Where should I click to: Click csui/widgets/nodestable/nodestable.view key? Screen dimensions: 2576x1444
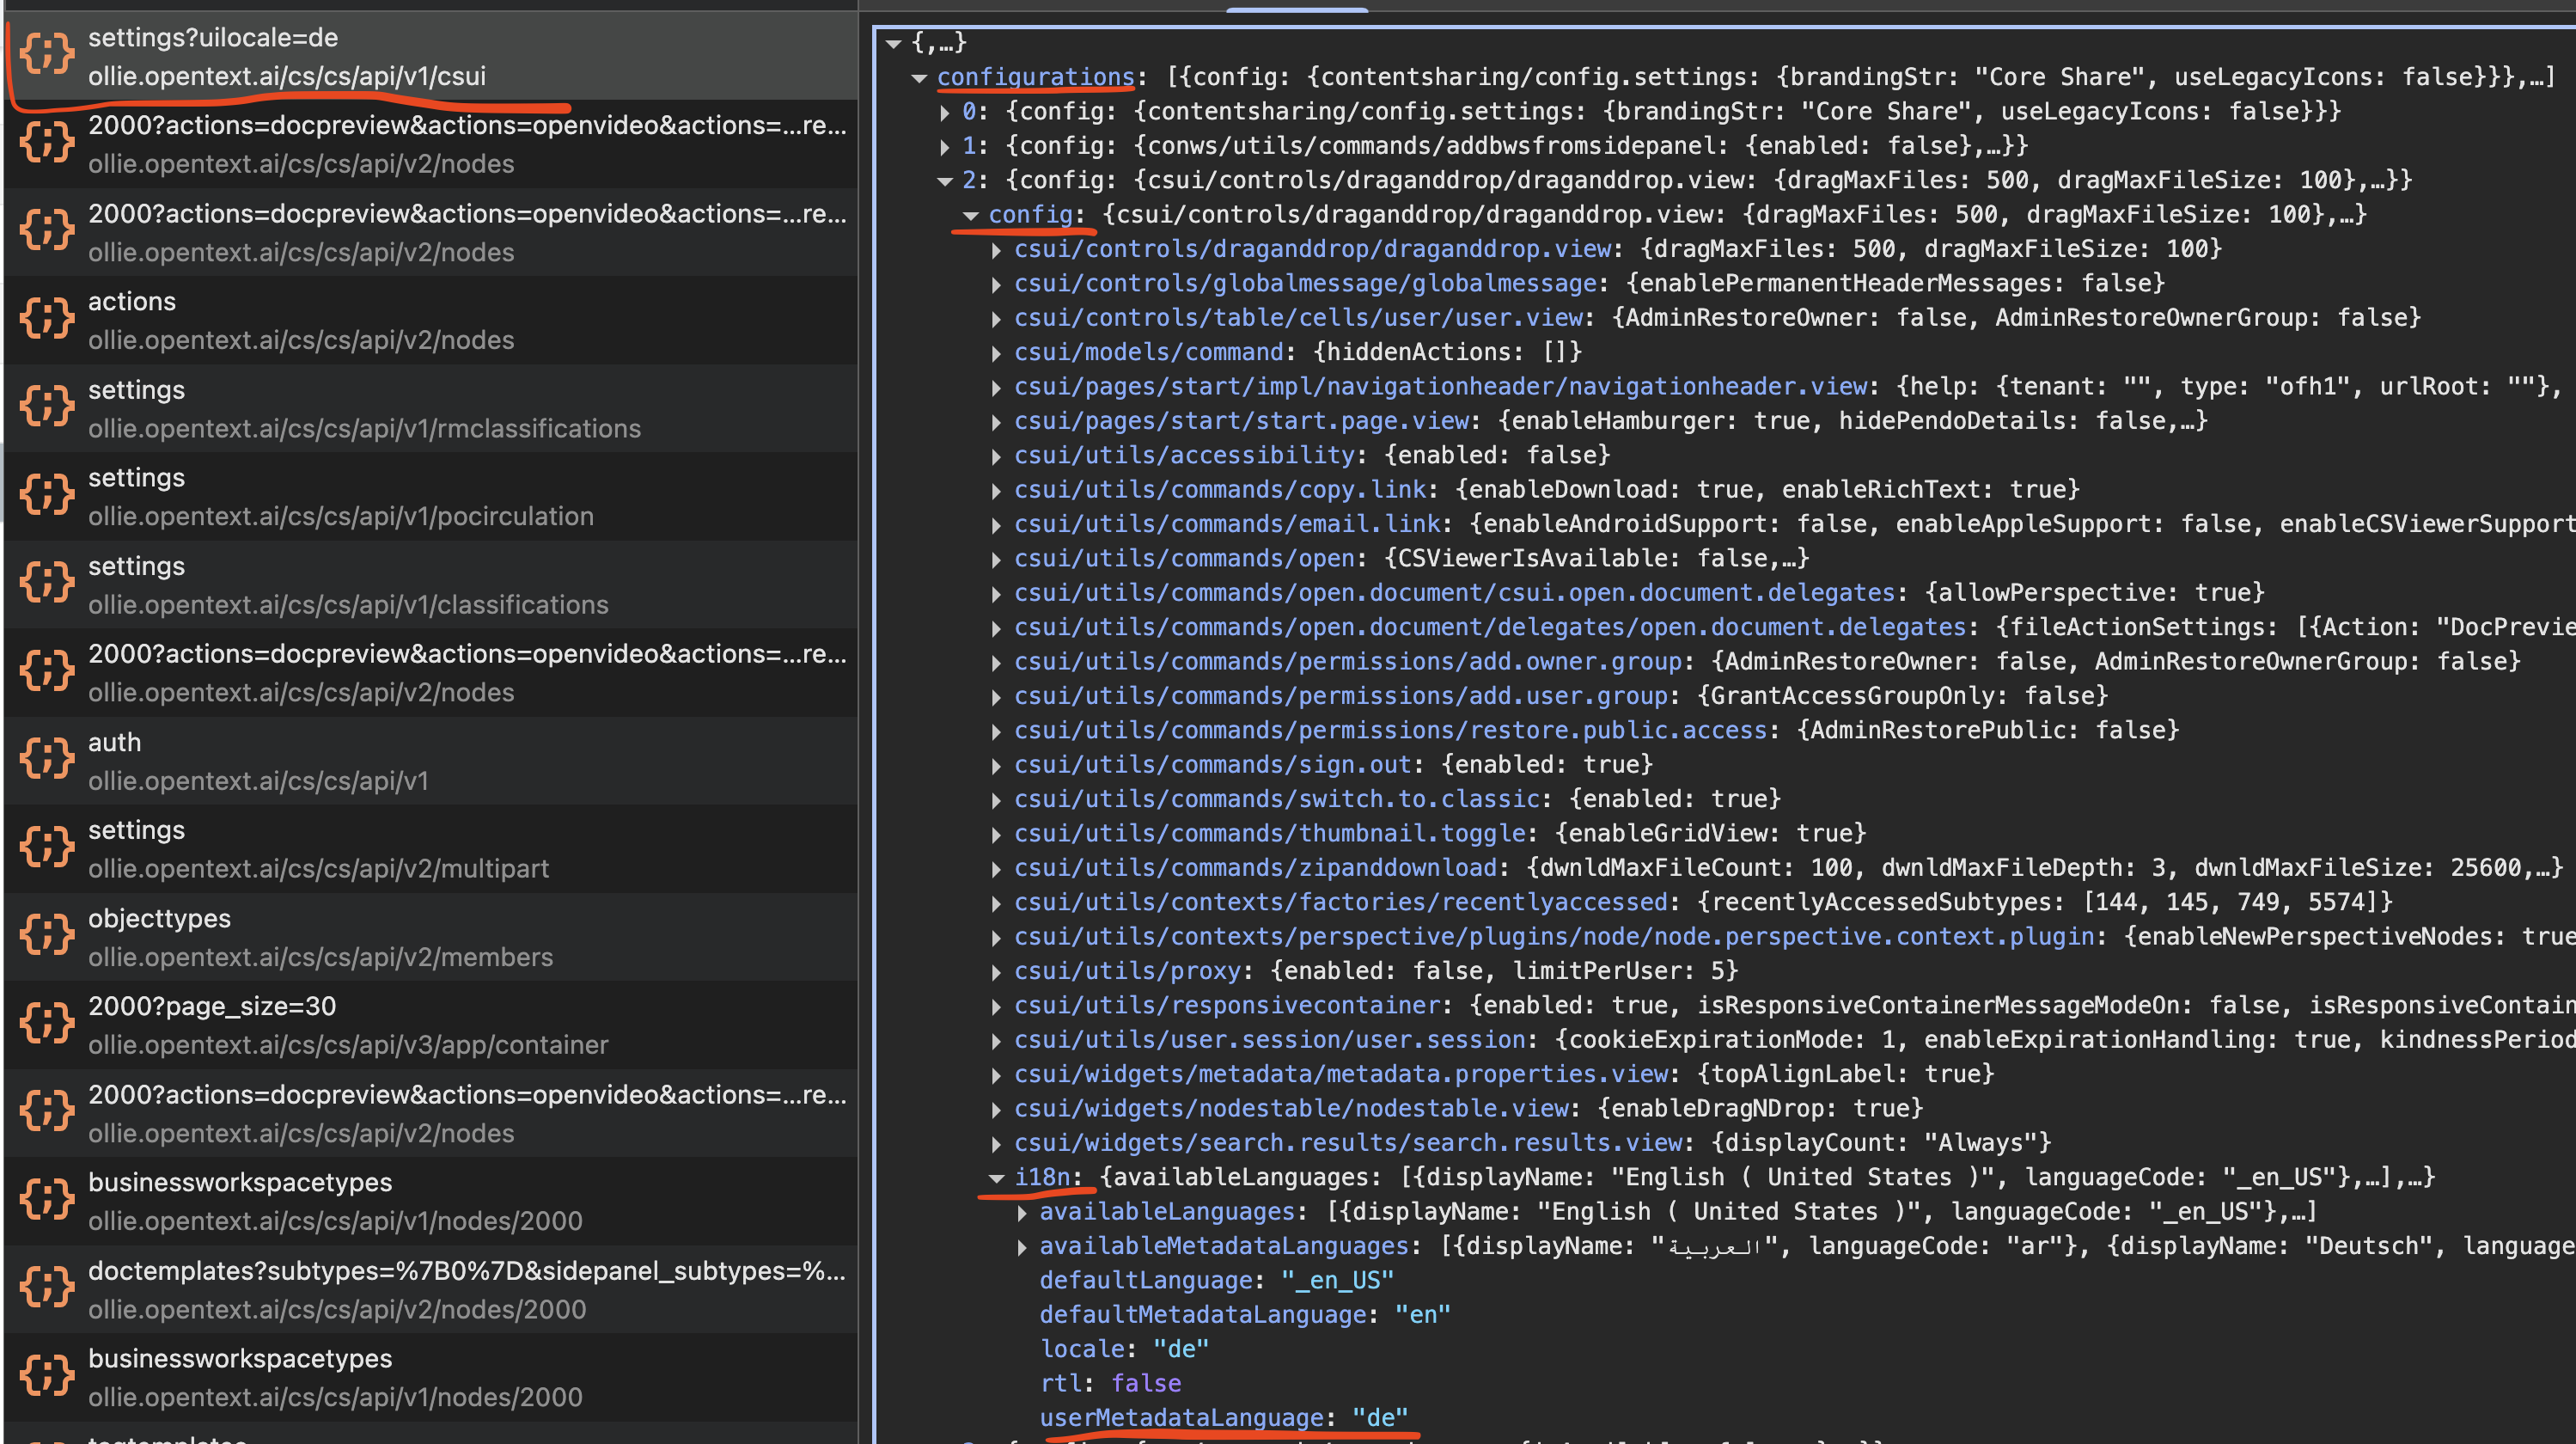click(1291, 1108)
